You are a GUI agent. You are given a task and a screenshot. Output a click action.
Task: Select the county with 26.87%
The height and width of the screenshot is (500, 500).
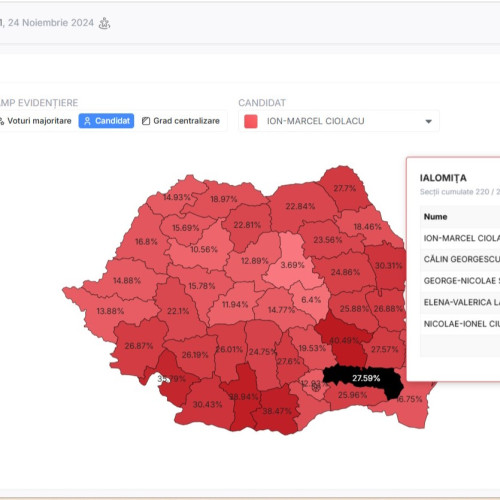tap(139, 346)
